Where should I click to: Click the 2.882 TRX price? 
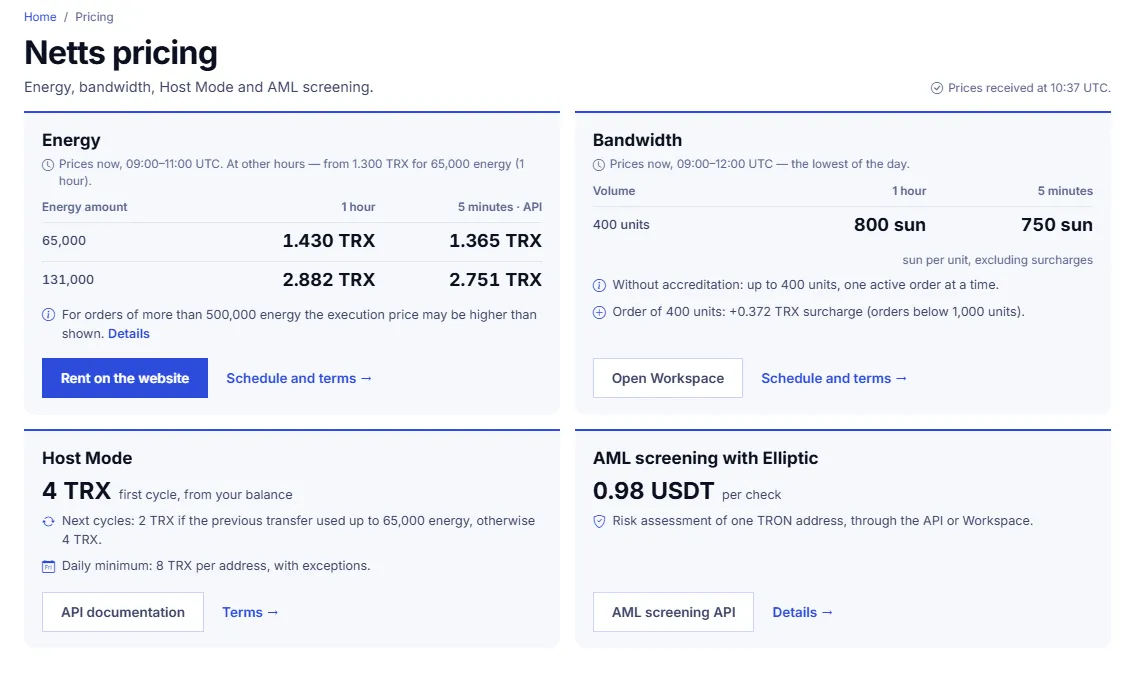(329, 280)
